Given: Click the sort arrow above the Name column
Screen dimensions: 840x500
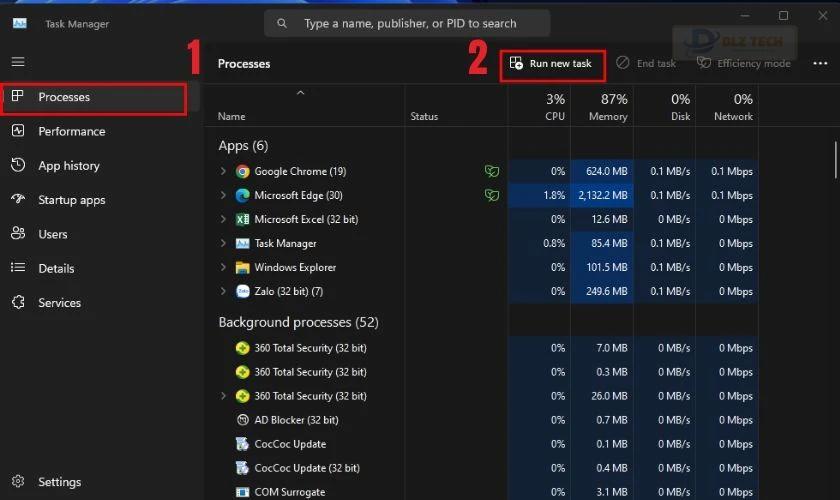Looking at the screenshot, I should pyautogui.click(x=301, y=93).
